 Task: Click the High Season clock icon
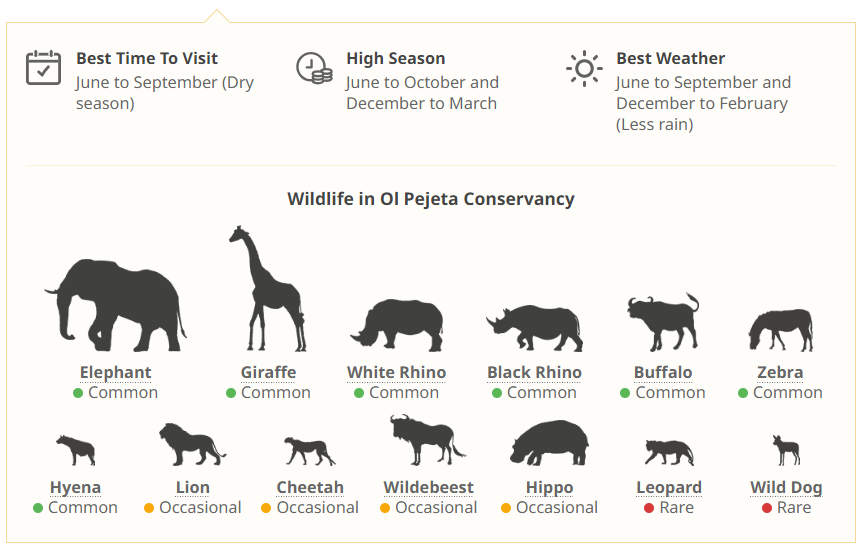point(314,68)
